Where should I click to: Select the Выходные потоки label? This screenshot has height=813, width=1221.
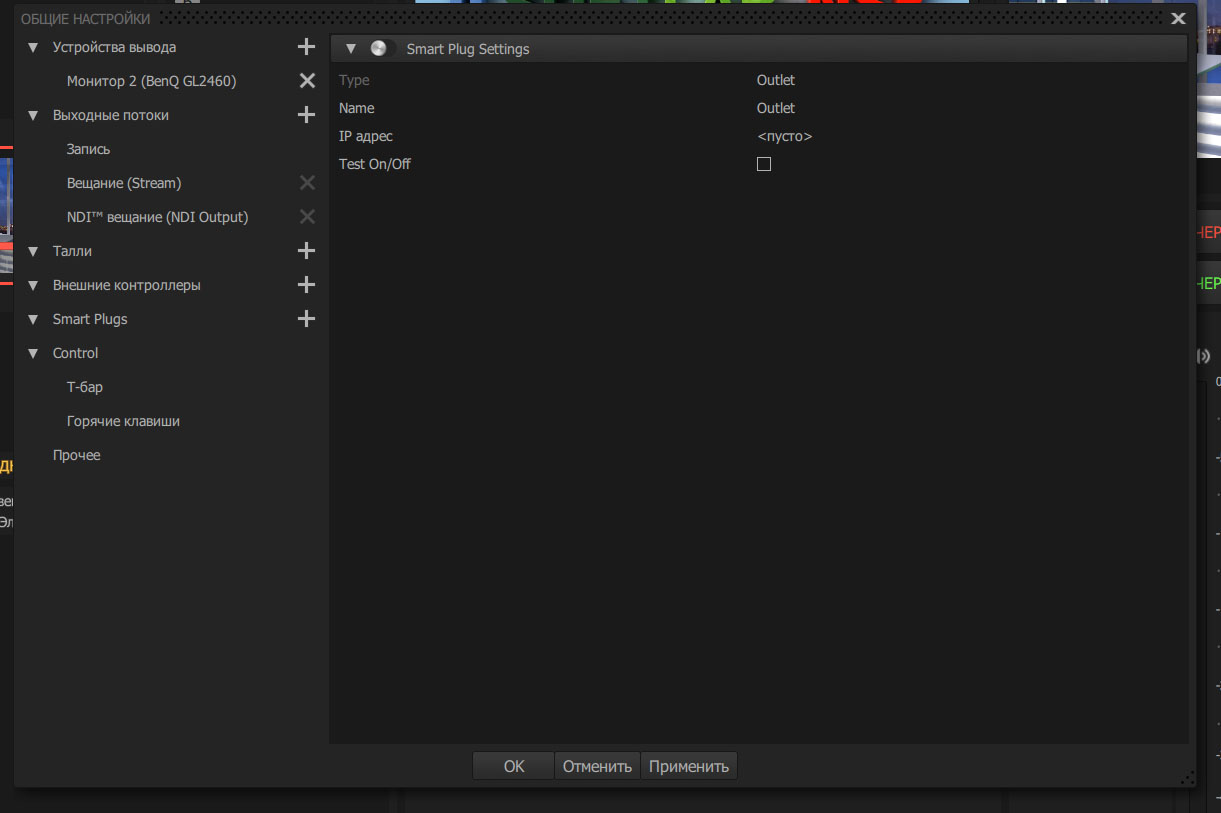(x=111, y=115)
